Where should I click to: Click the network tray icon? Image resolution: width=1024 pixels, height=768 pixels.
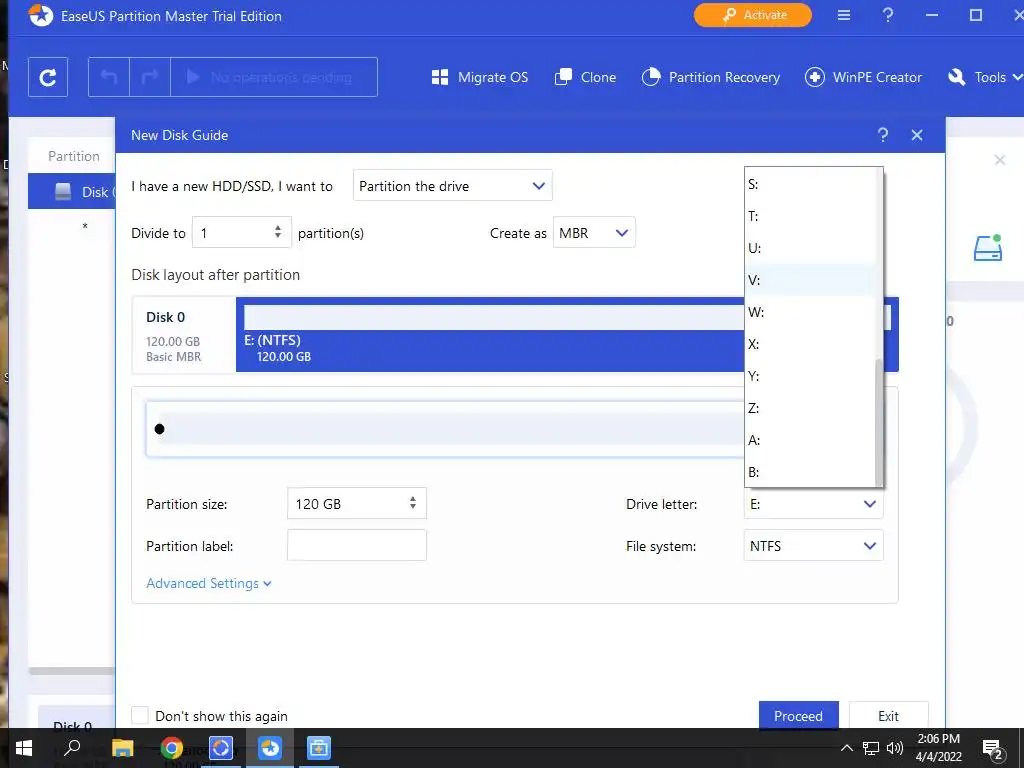(x=871, y=748)
